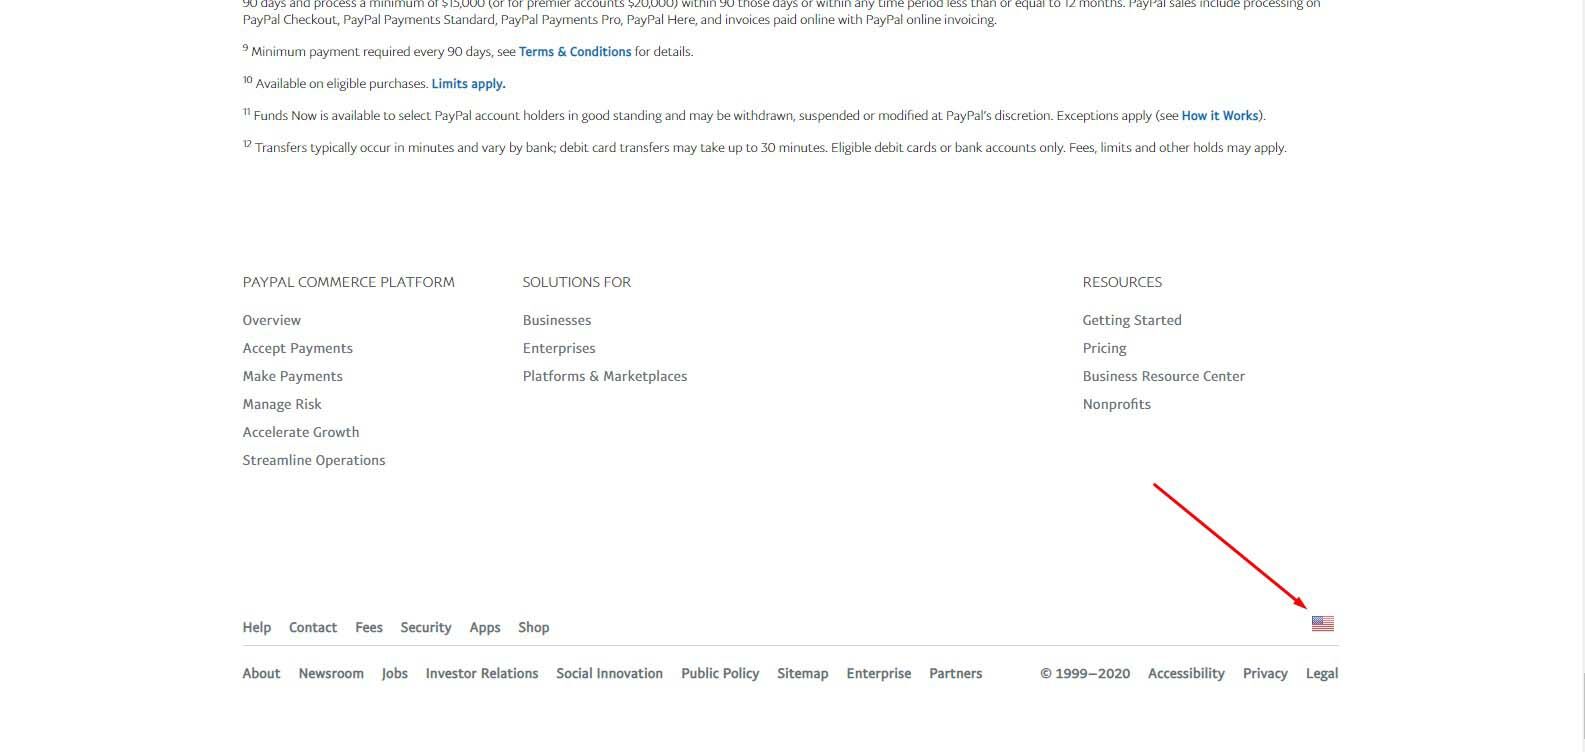
Task: Open the Enterprises solutions link
Action: tap(559, 348)
